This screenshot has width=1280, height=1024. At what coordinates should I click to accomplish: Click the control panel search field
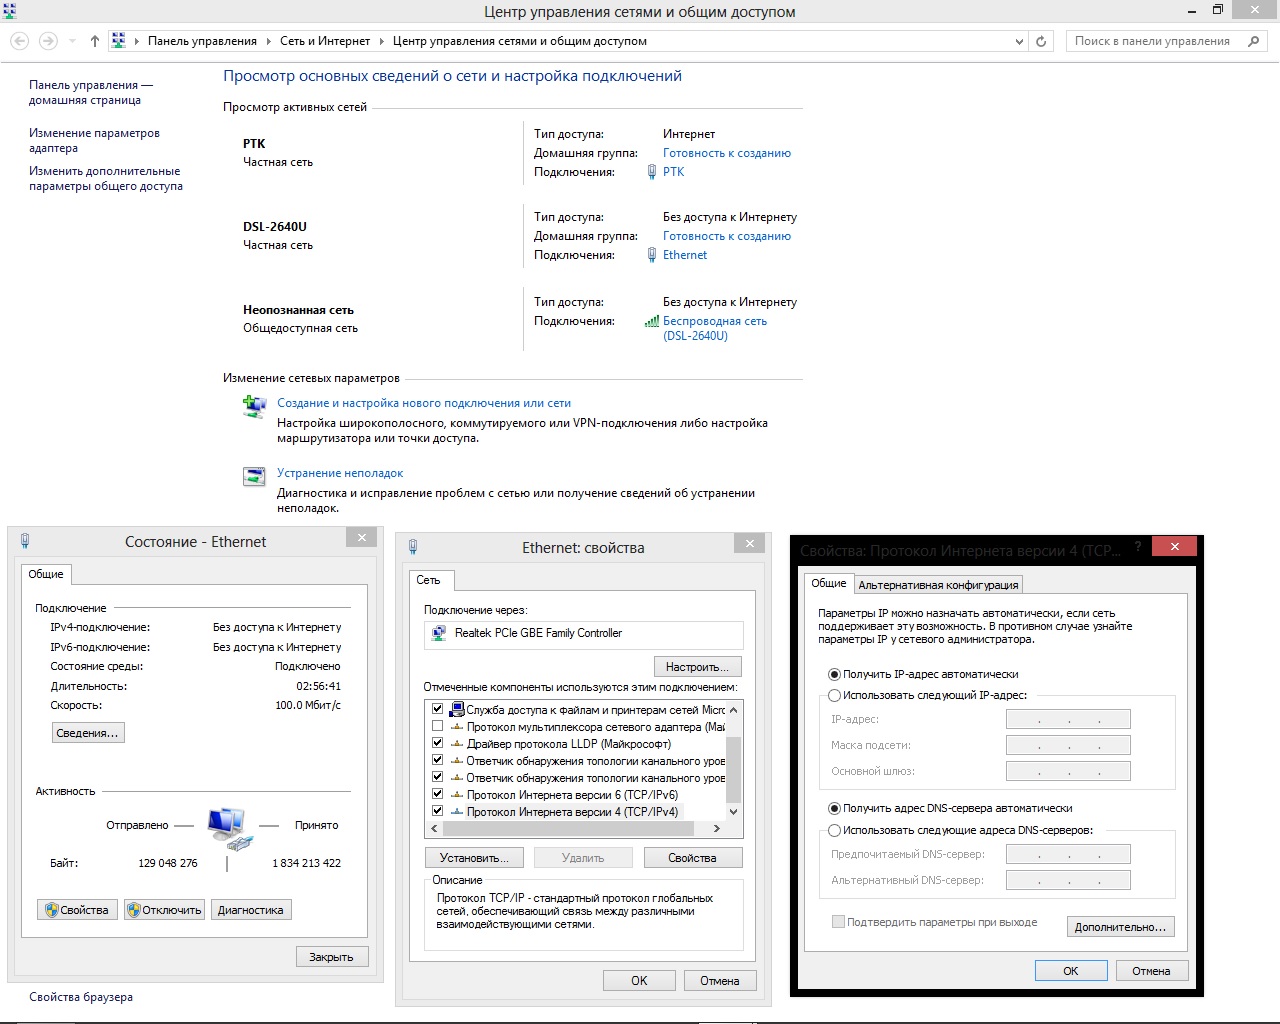1152,41
